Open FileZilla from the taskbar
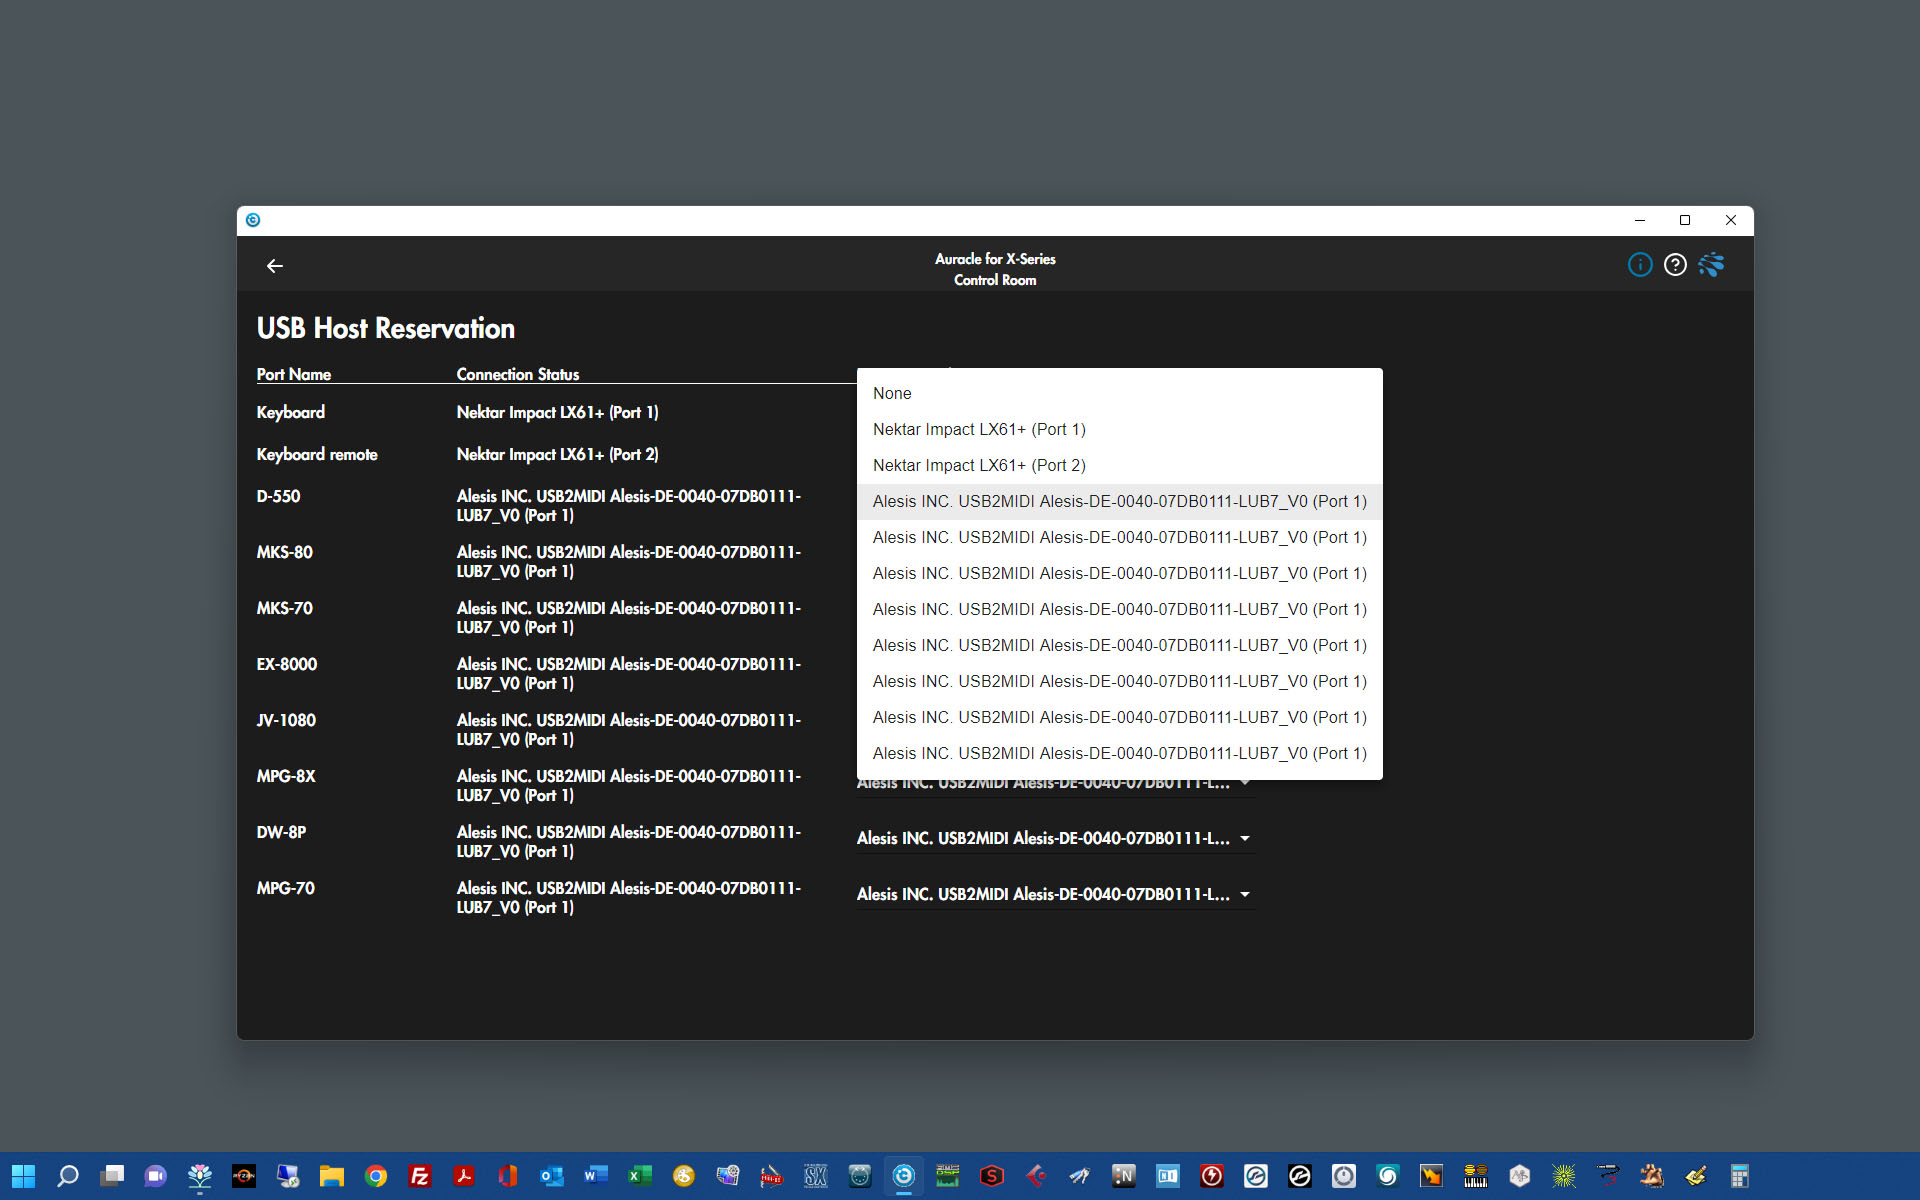 coord(420,1176)
